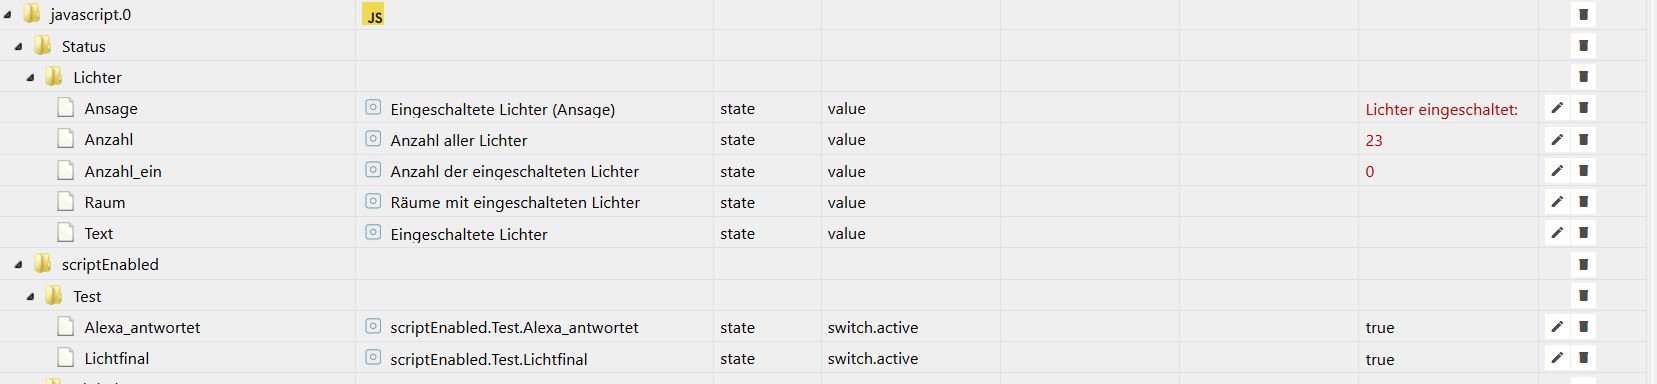Delete the Anzahl state using trash icon
Image resolution: width=1657 pixels, height=384 pixels.
pos(1583,139)
